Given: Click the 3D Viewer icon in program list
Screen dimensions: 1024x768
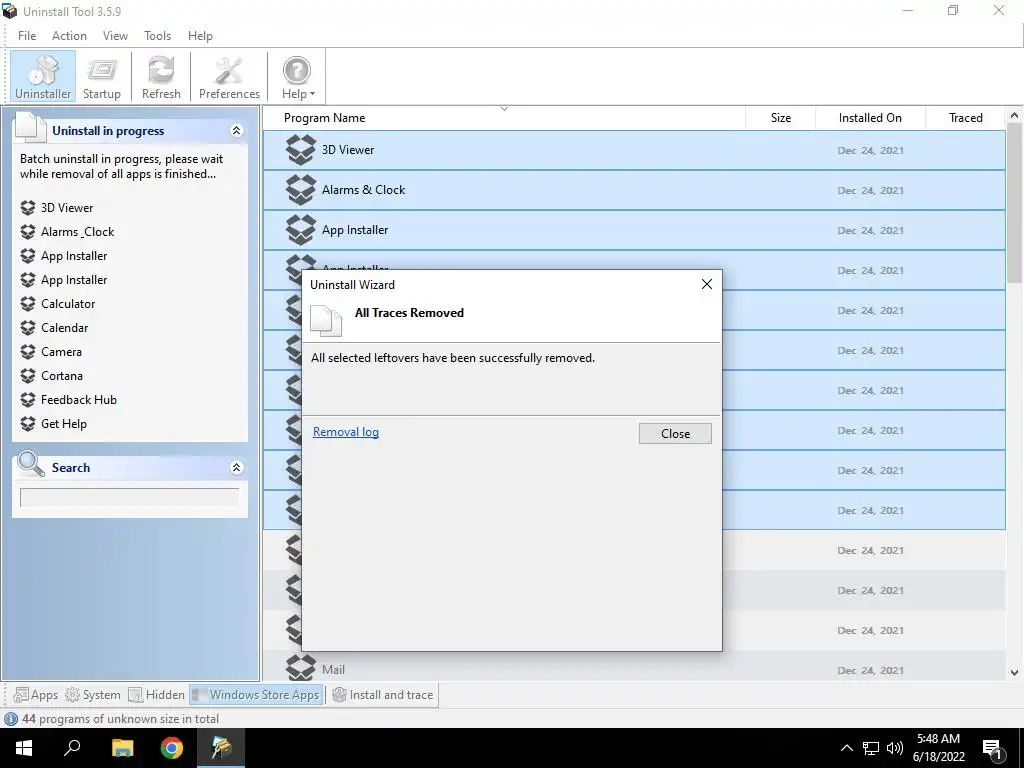Looking at the screenshot, I should click(300, 150).
